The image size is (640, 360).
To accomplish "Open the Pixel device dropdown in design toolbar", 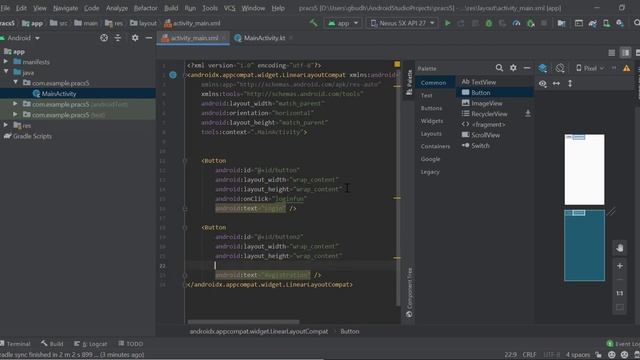I will (589, 68).
